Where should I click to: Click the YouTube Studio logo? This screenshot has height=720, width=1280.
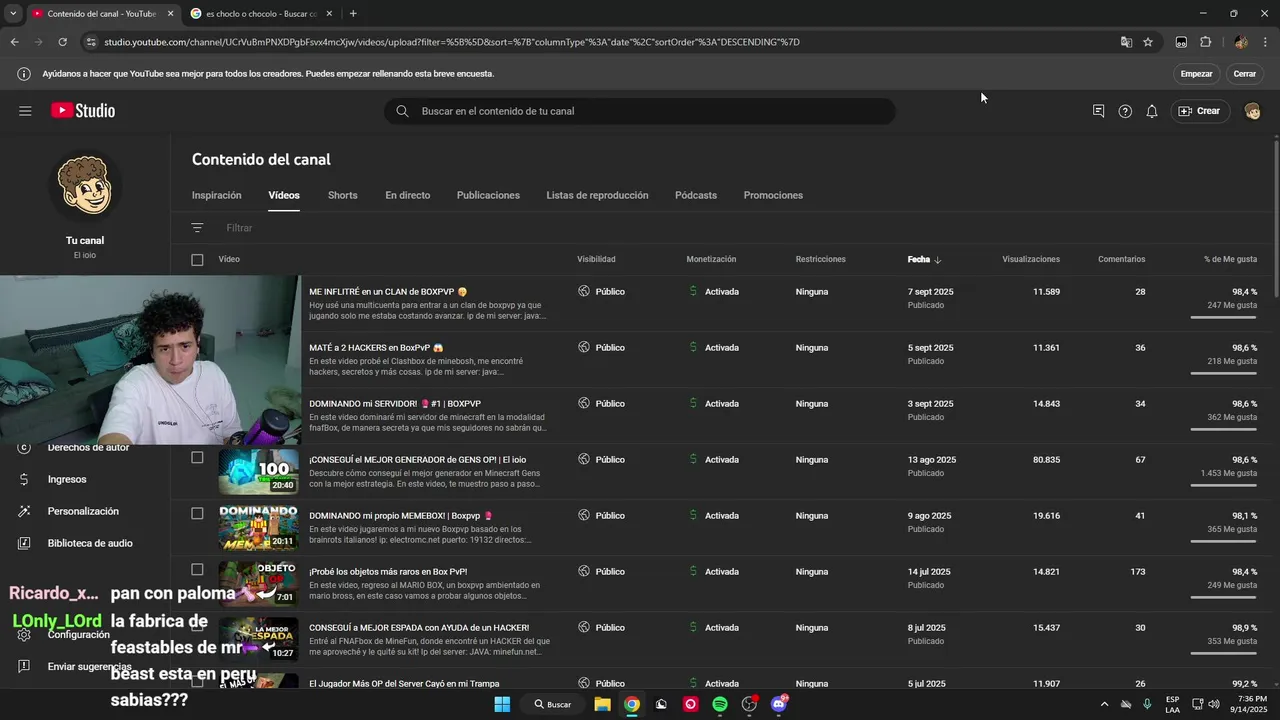click(83, 111)
